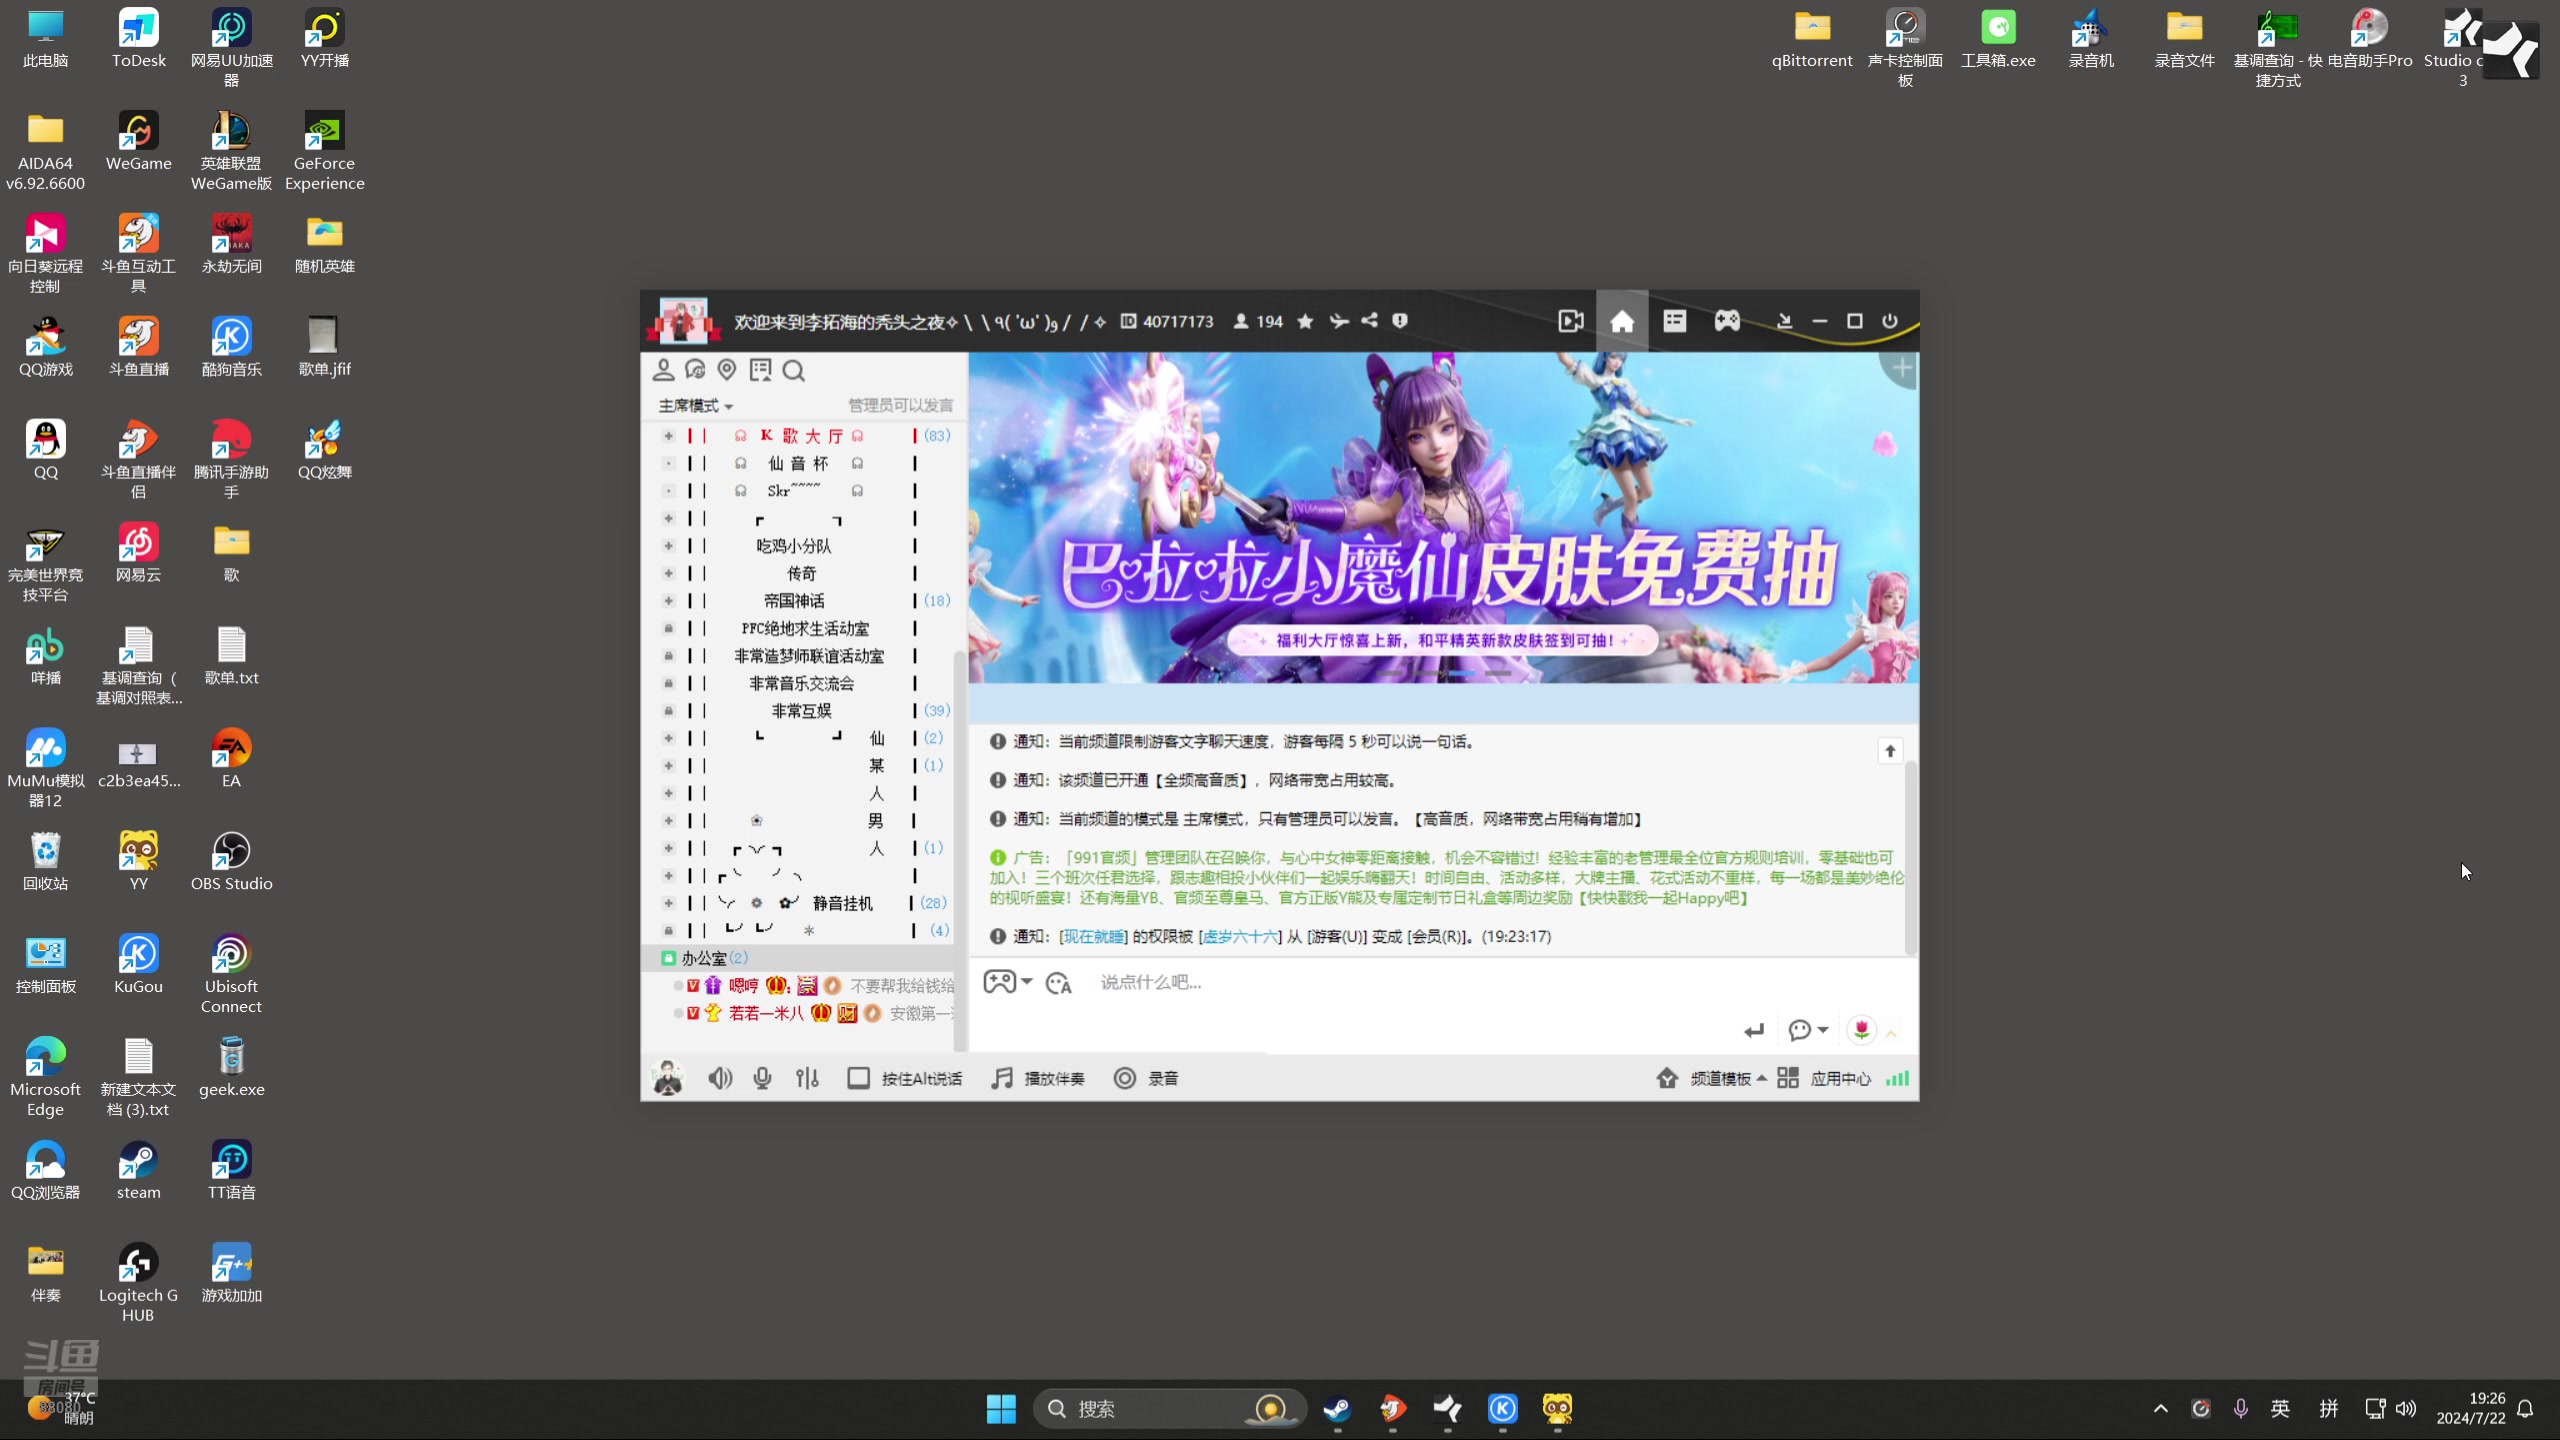Click the send enter arrow icon

[x=1754, y=1030]
